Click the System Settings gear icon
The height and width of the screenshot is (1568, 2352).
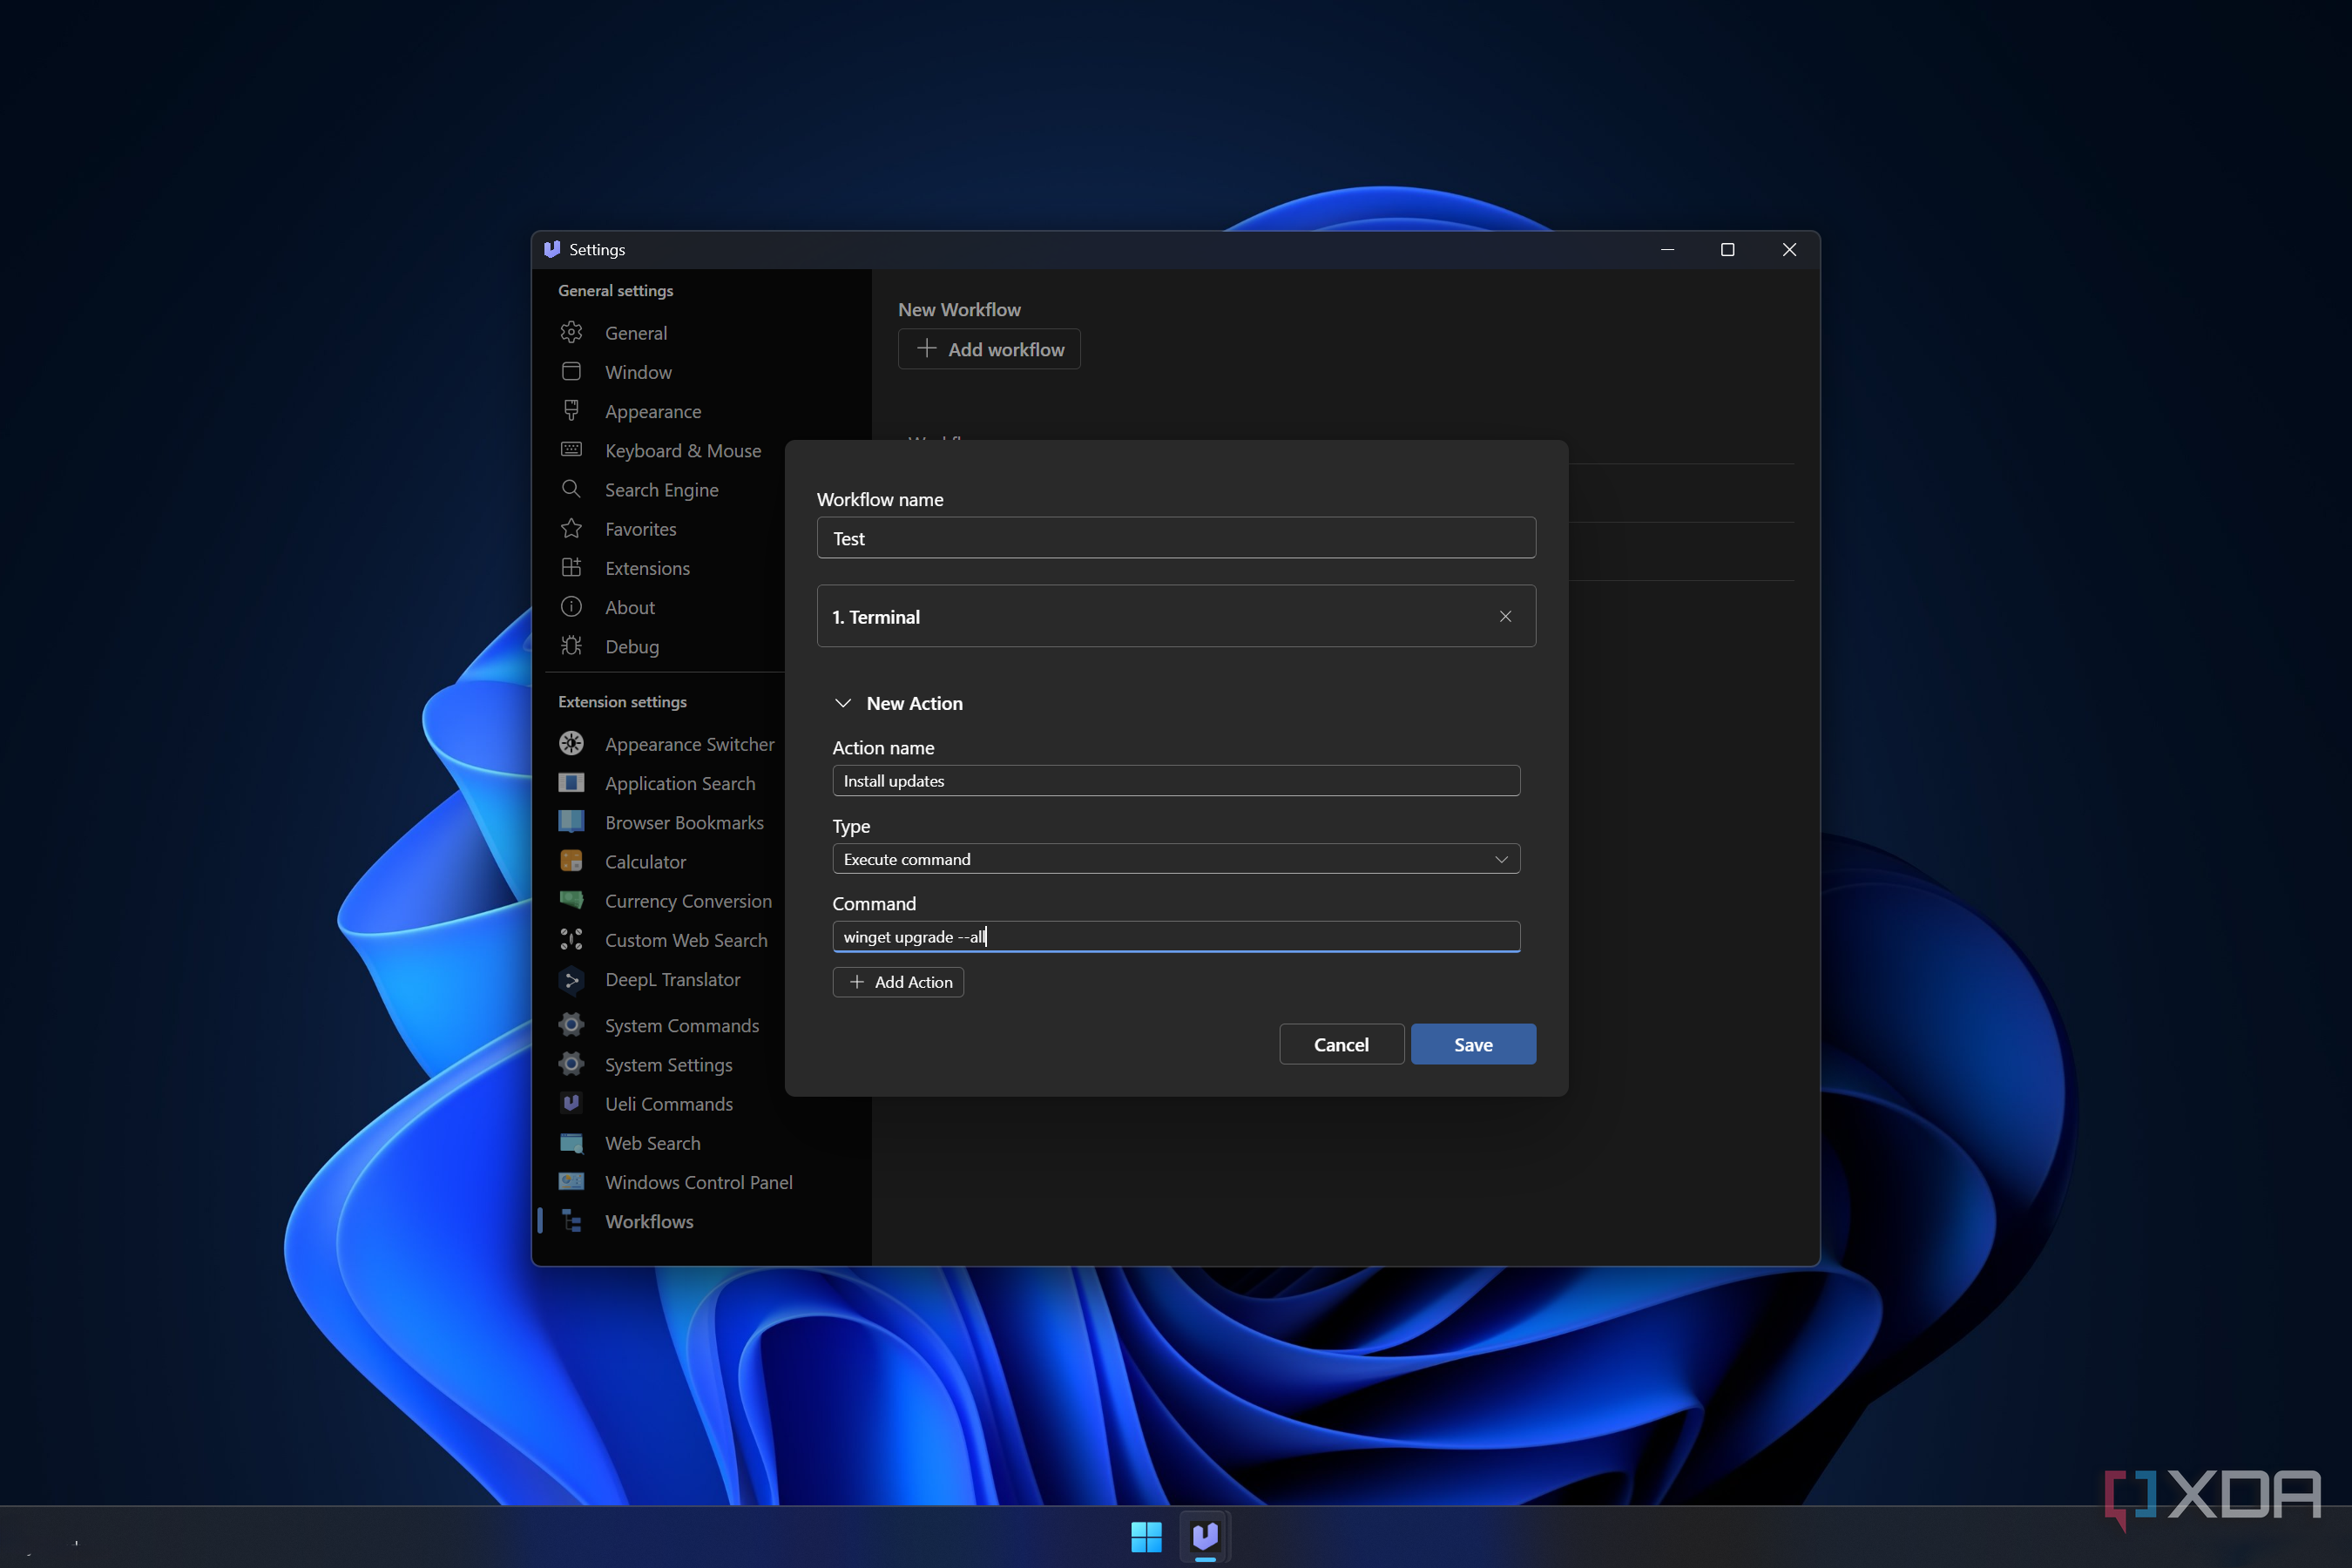click(x=571, y=1064)
